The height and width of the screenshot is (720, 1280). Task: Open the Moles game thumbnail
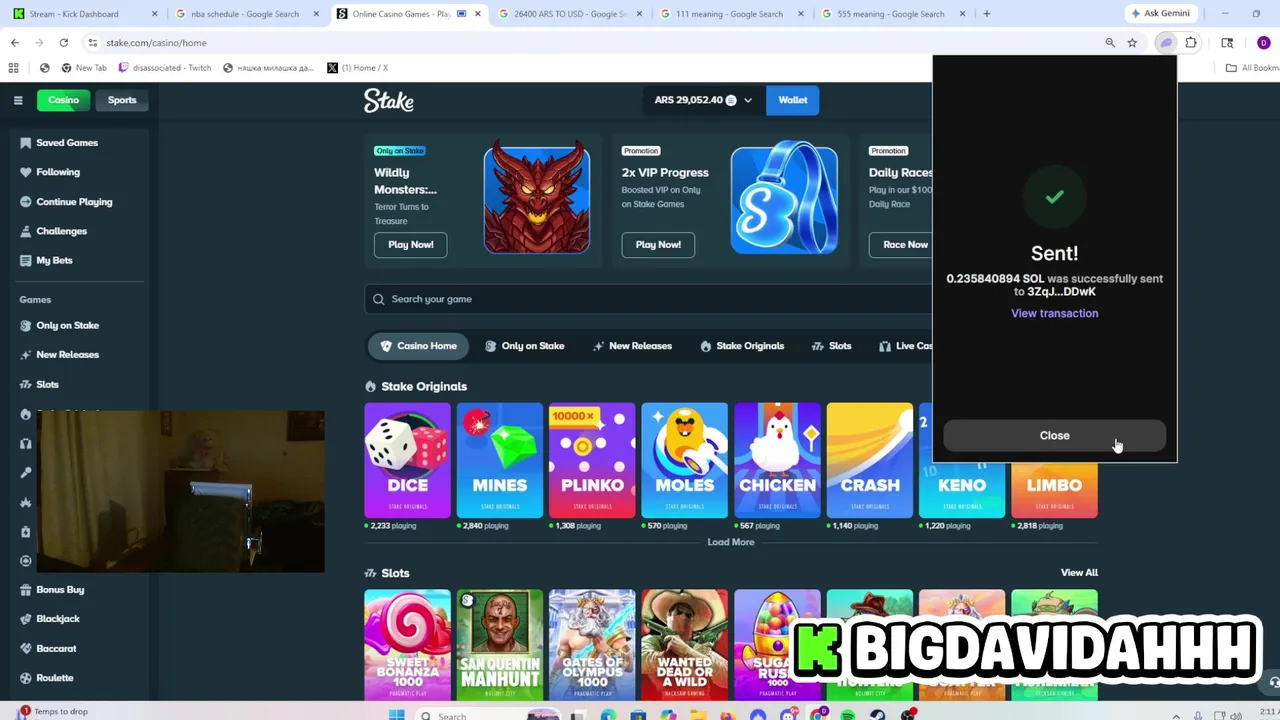click(x=684, y=461)
